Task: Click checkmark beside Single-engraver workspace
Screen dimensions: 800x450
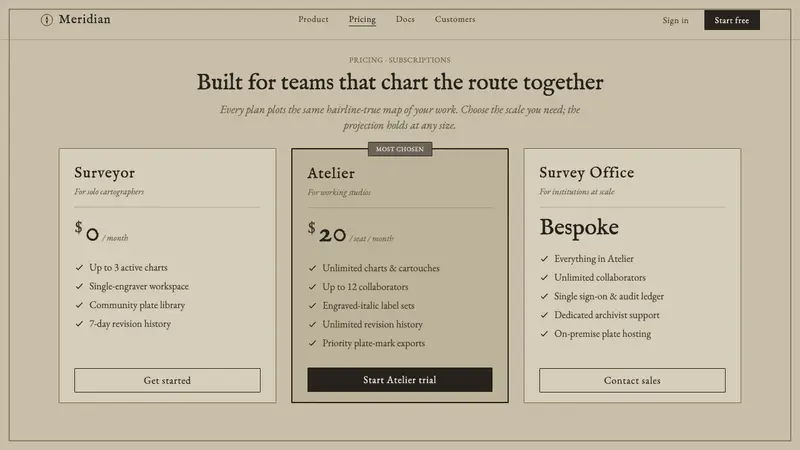Action: pos(79,286)
